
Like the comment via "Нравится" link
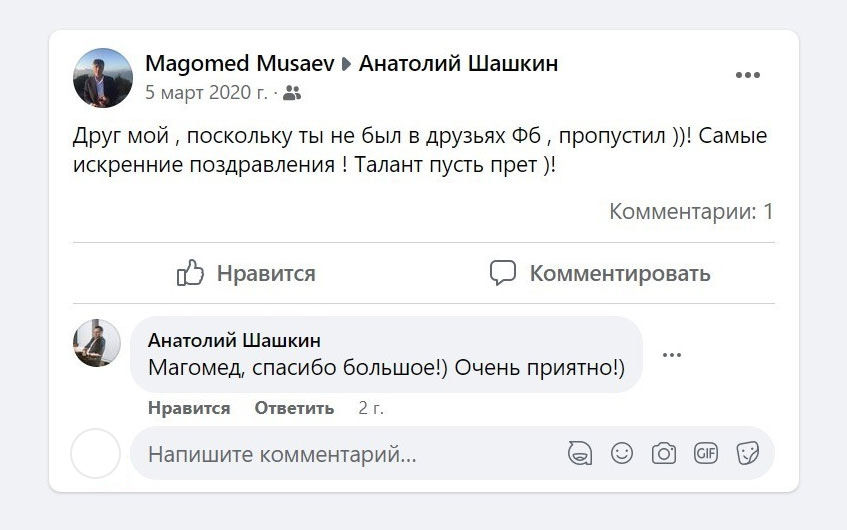(x=189, y=408)
